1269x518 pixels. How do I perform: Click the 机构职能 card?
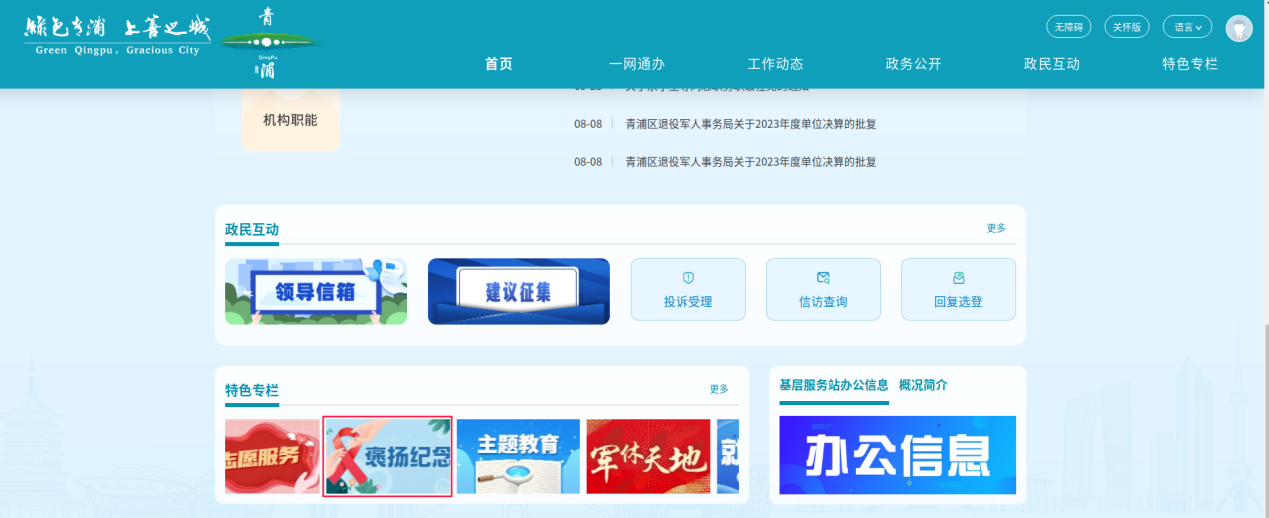point(290,120)
